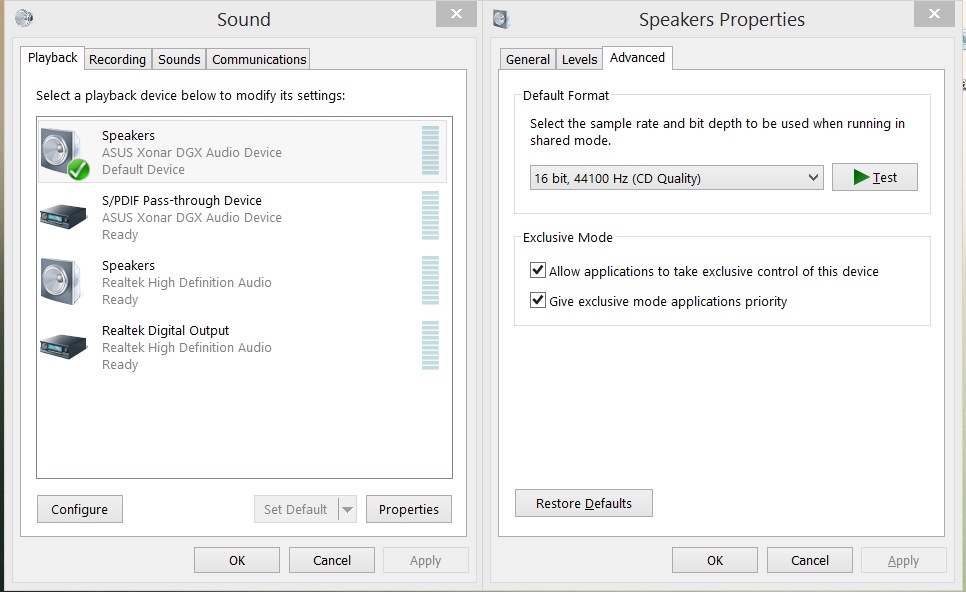Open device Properties from Sound window
Image resolution: width=966 pixels, height=595 pixels.
[x=408, y=509]
